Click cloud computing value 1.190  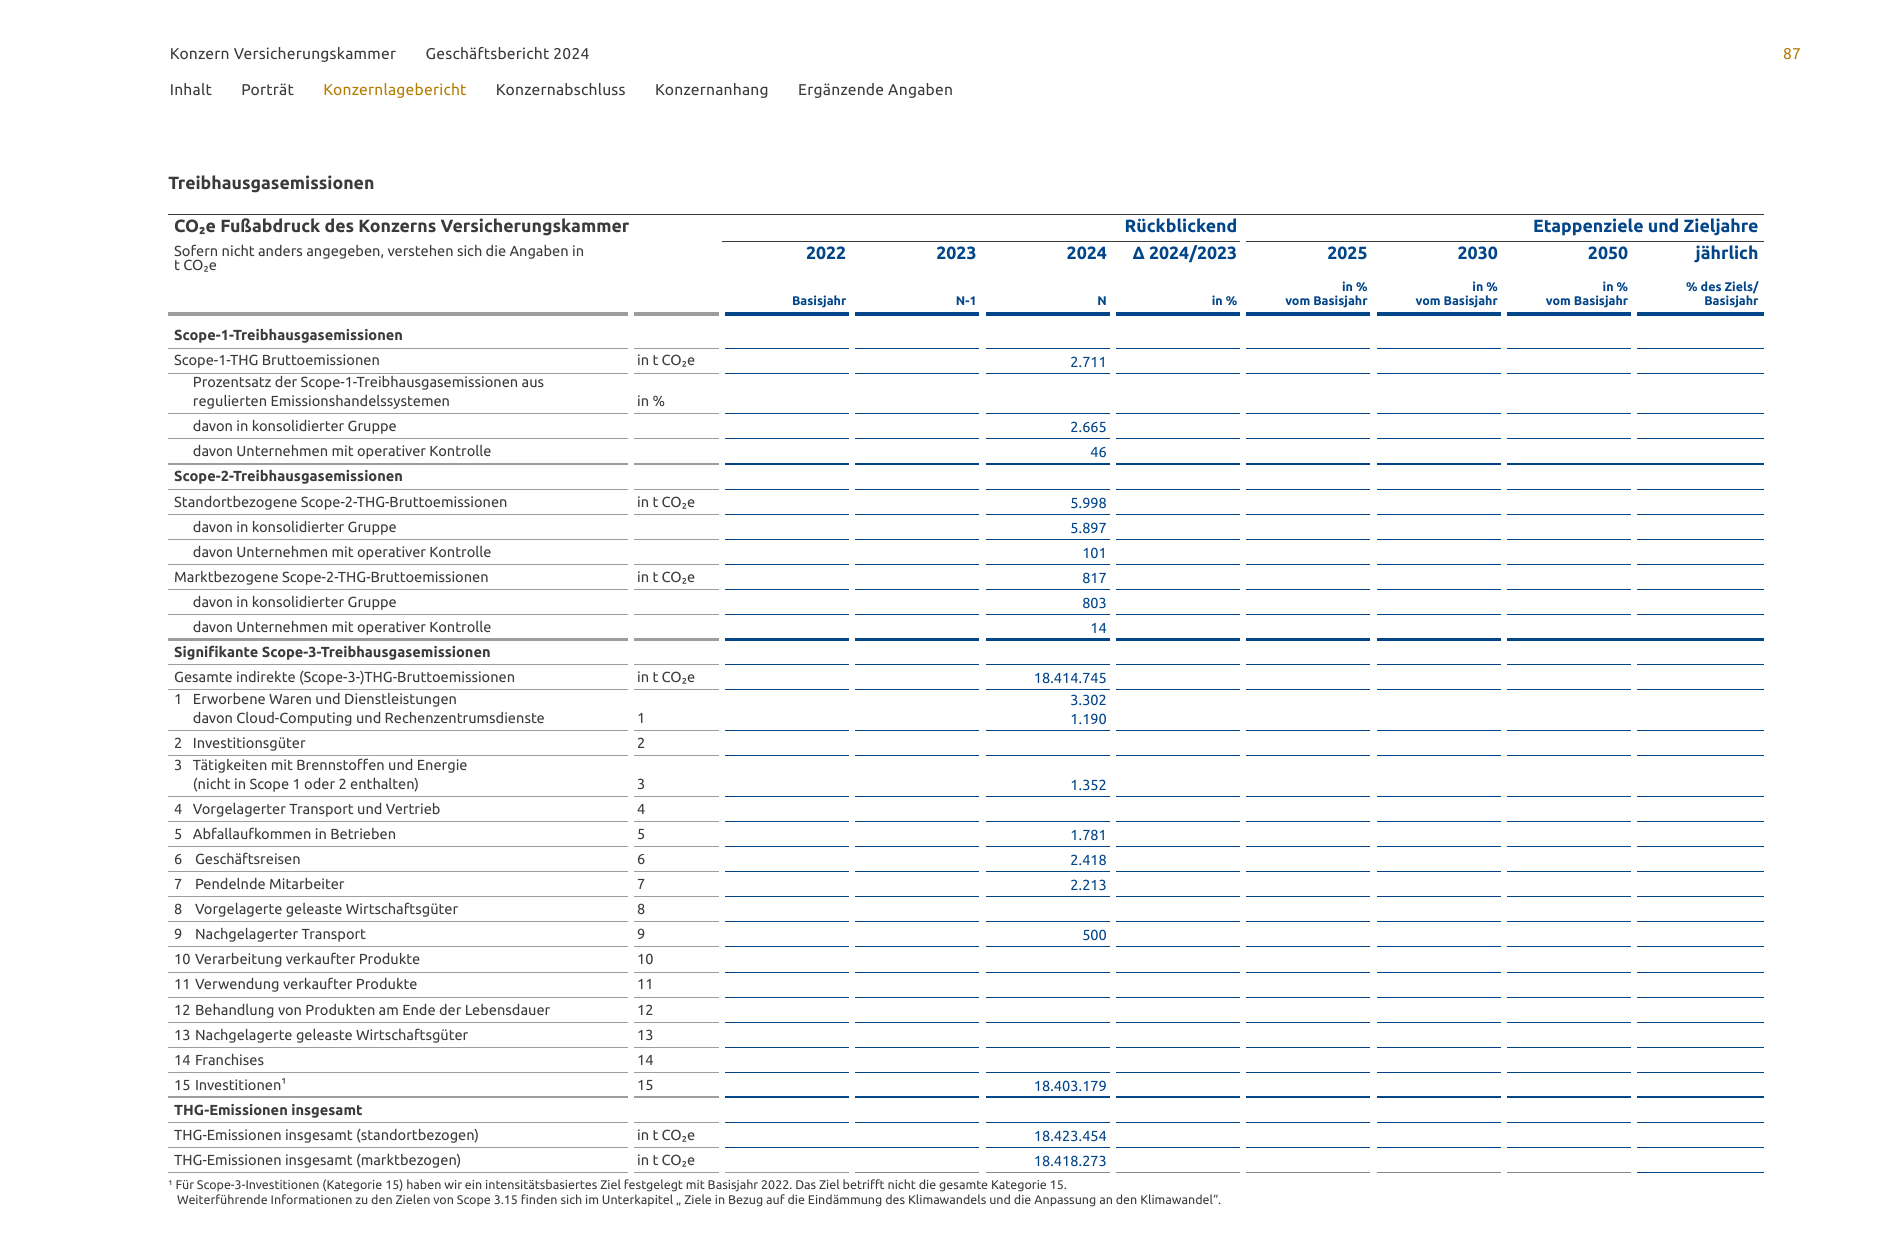[1088, 719]
